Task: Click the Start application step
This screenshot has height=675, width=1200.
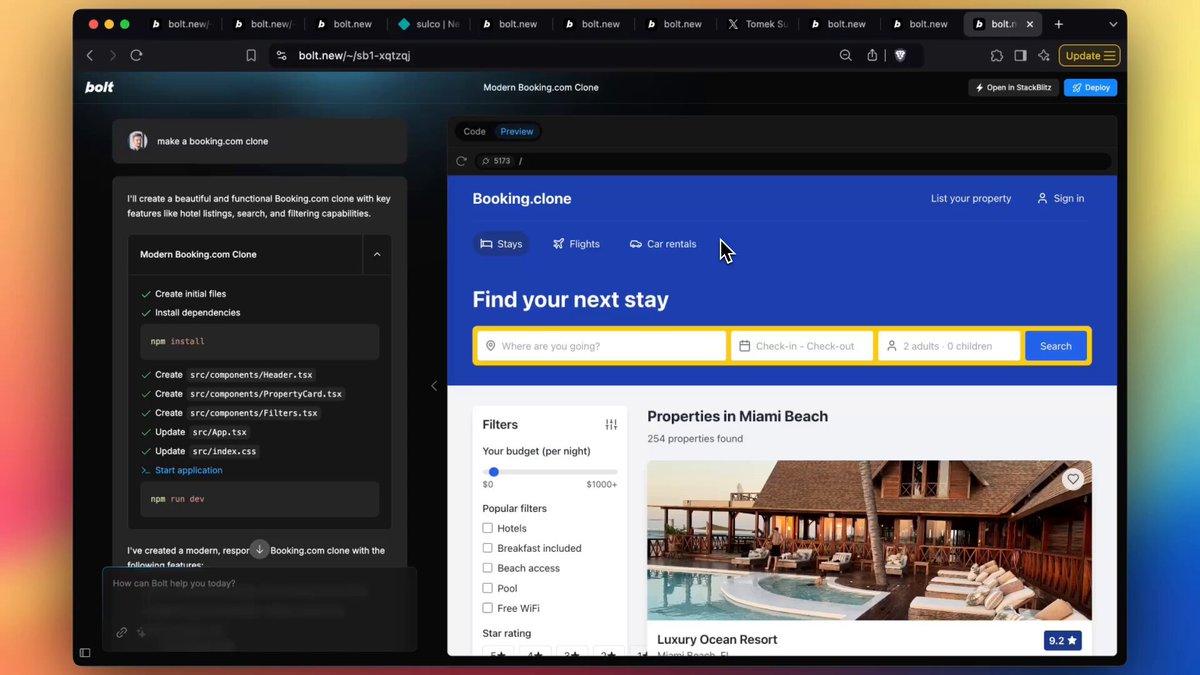Action: [x=188, y=470]
